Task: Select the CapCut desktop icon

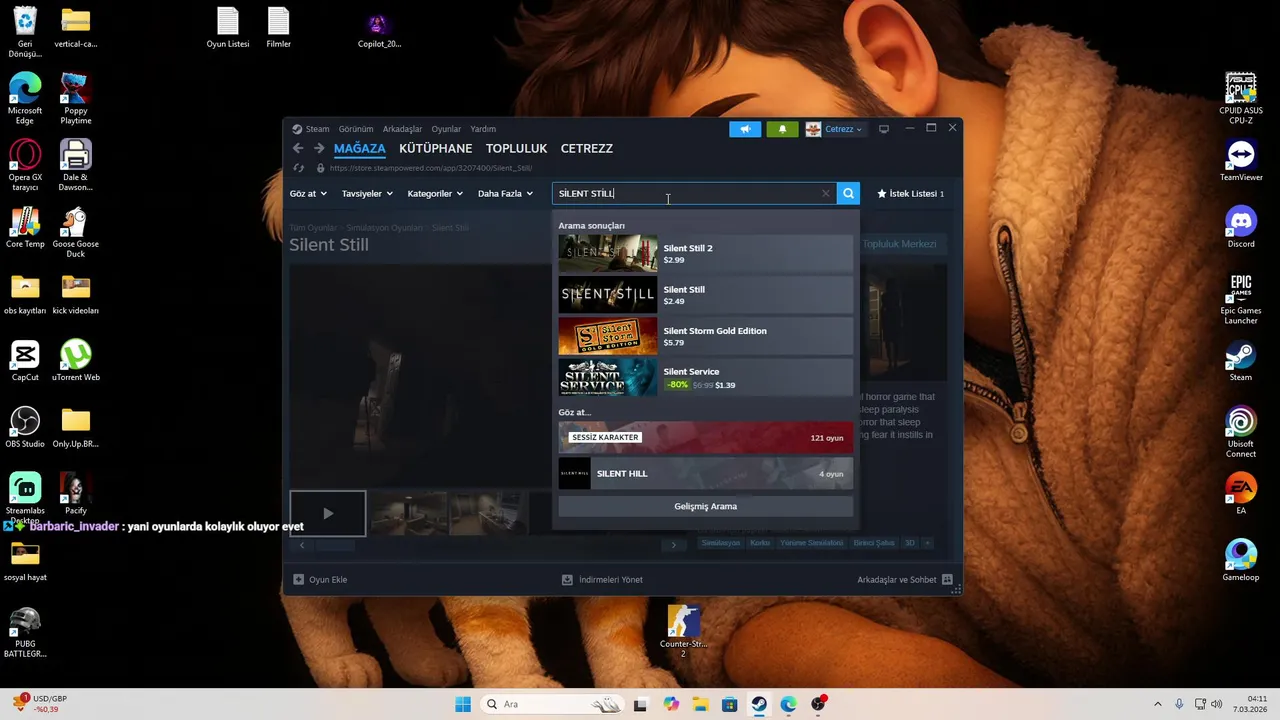Action: pyautogui.click(x=25, y=360)
